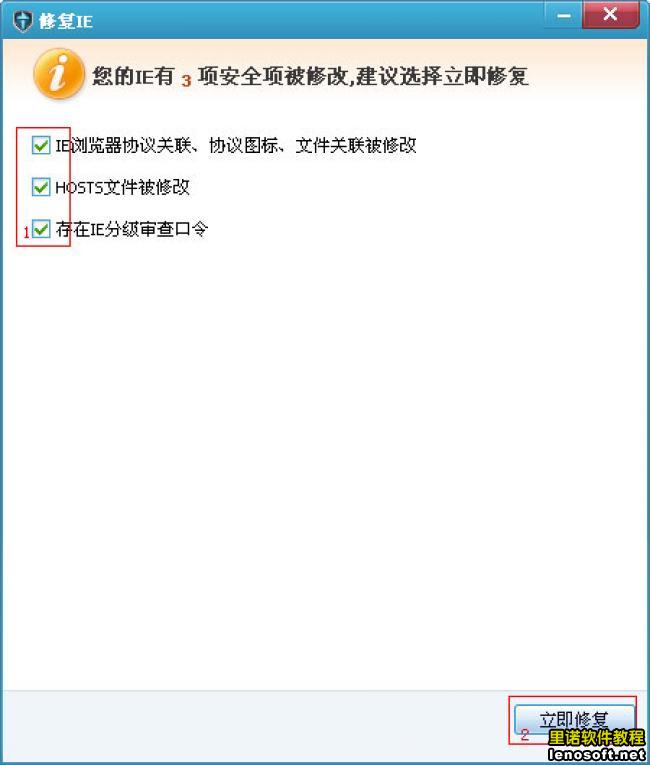Open the lenosoft.net watermark link

click(x=596, y=754)
